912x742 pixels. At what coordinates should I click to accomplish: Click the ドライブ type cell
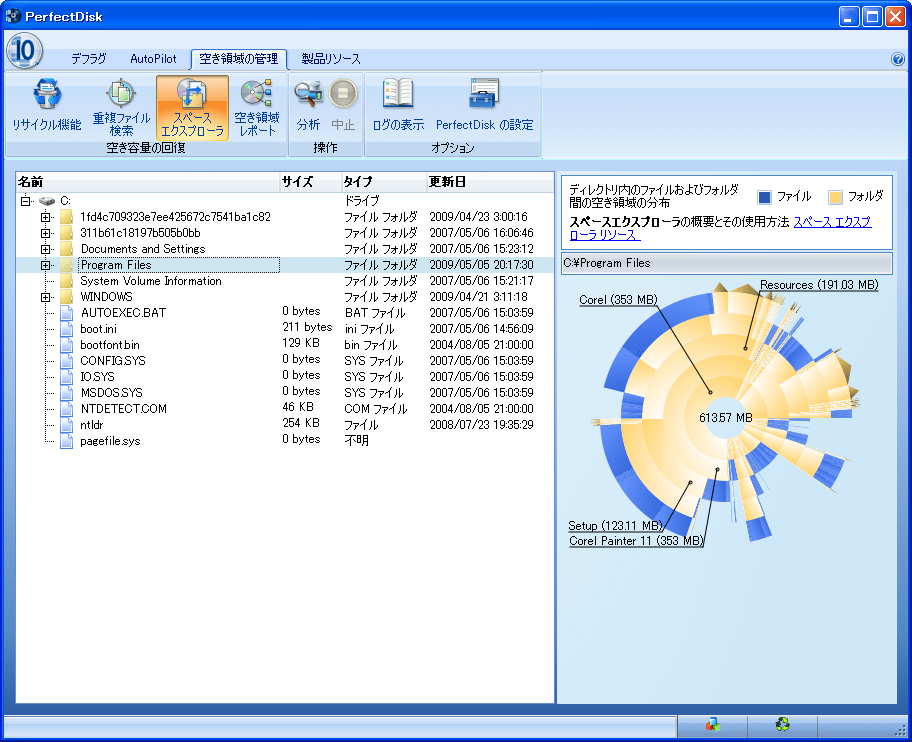pyautogui.click(x=362, y=201)
